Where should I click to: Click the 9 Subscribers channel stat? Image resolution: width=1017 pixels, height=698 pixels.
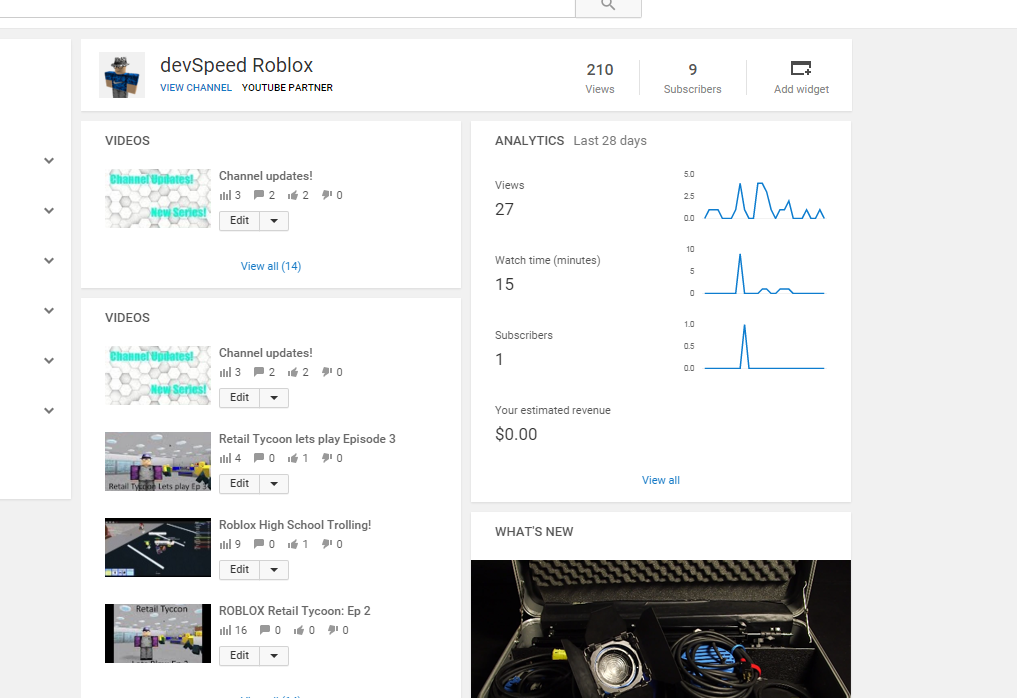tap(692, 78)
